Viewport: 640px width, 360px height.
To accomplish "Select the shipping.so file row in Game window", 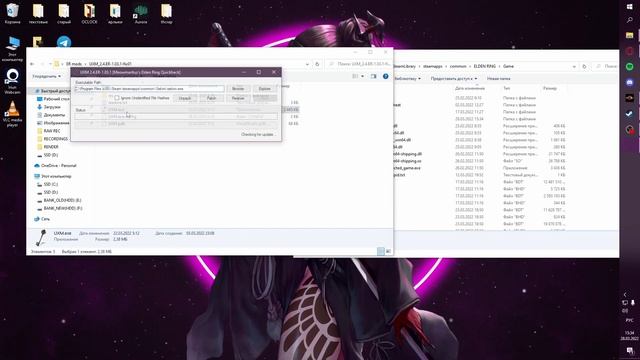I will 480,161.
